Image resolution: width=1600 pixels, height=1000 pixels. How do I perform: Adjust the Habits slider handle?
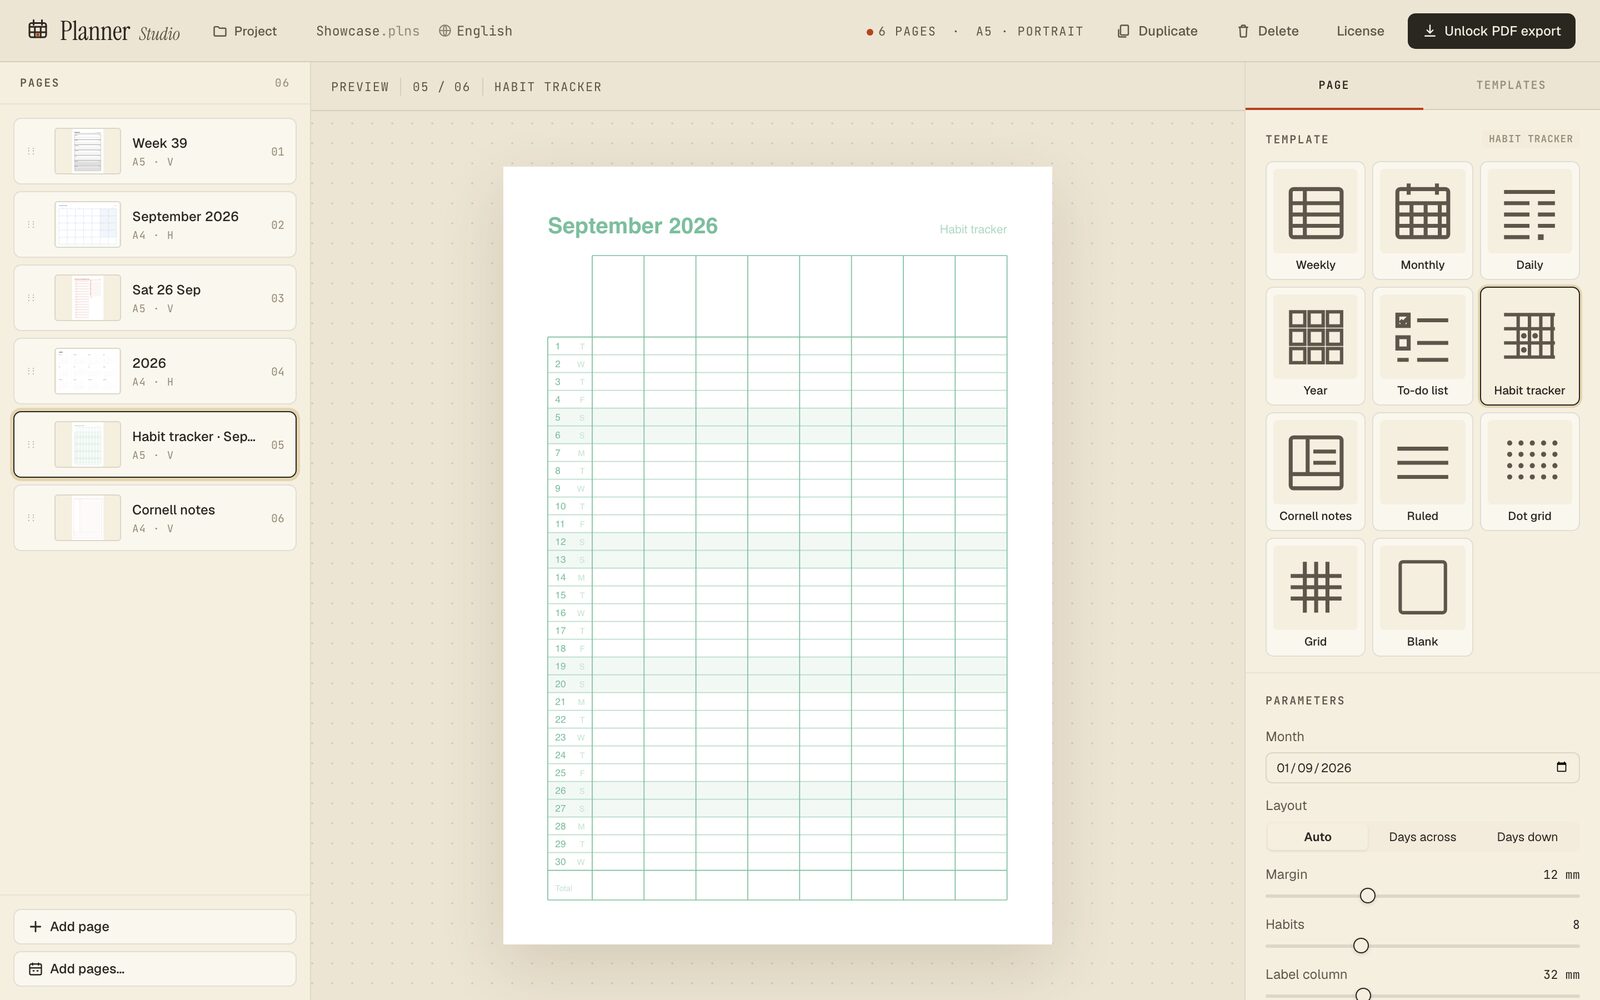coord(1360,945)
